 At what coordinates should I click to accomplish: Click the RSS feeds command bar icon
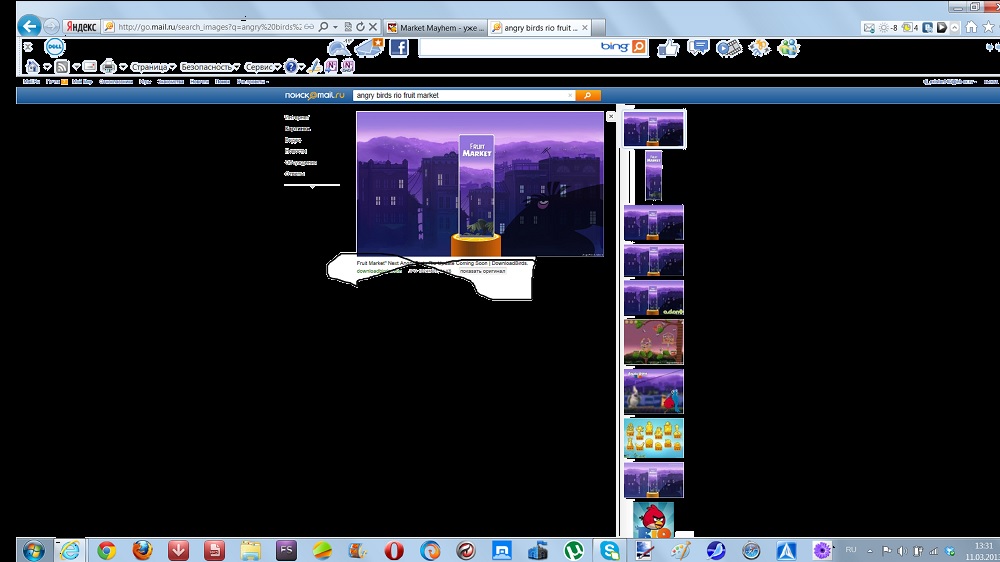coord(61,66)
